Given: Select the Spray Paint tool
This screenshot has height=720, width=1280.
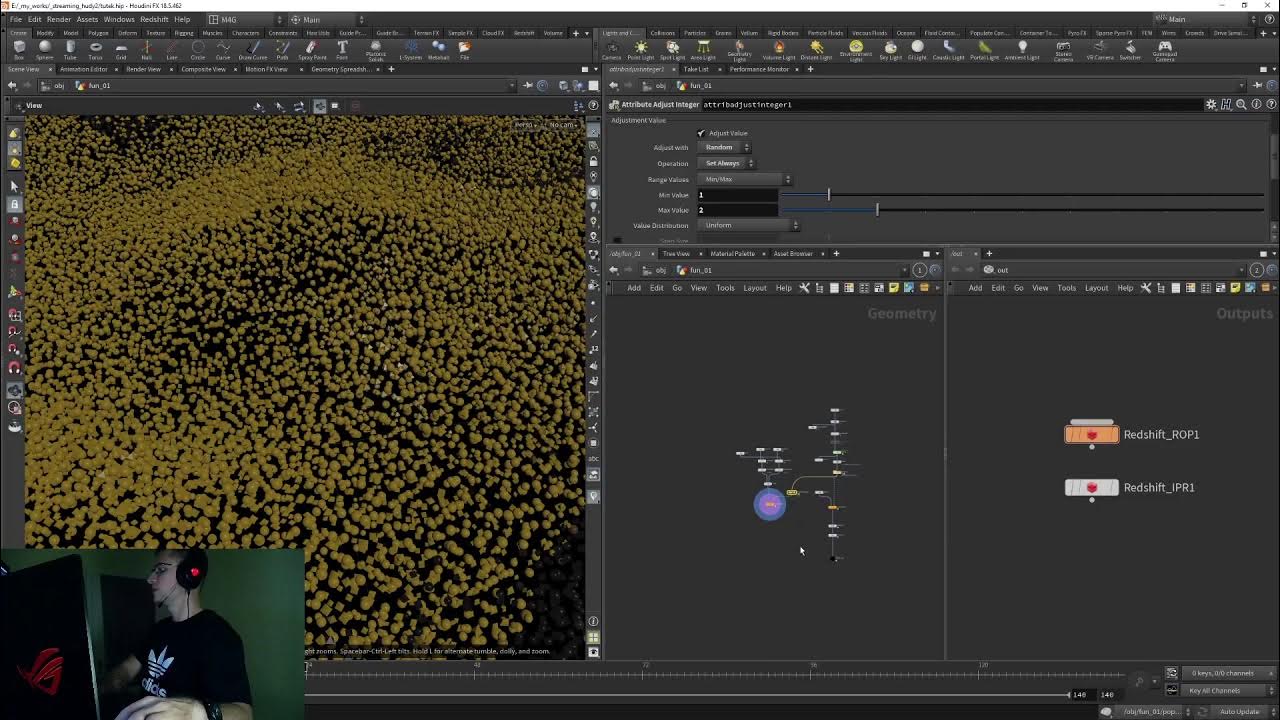Looking at the screenshot, I should pos(312,49).
